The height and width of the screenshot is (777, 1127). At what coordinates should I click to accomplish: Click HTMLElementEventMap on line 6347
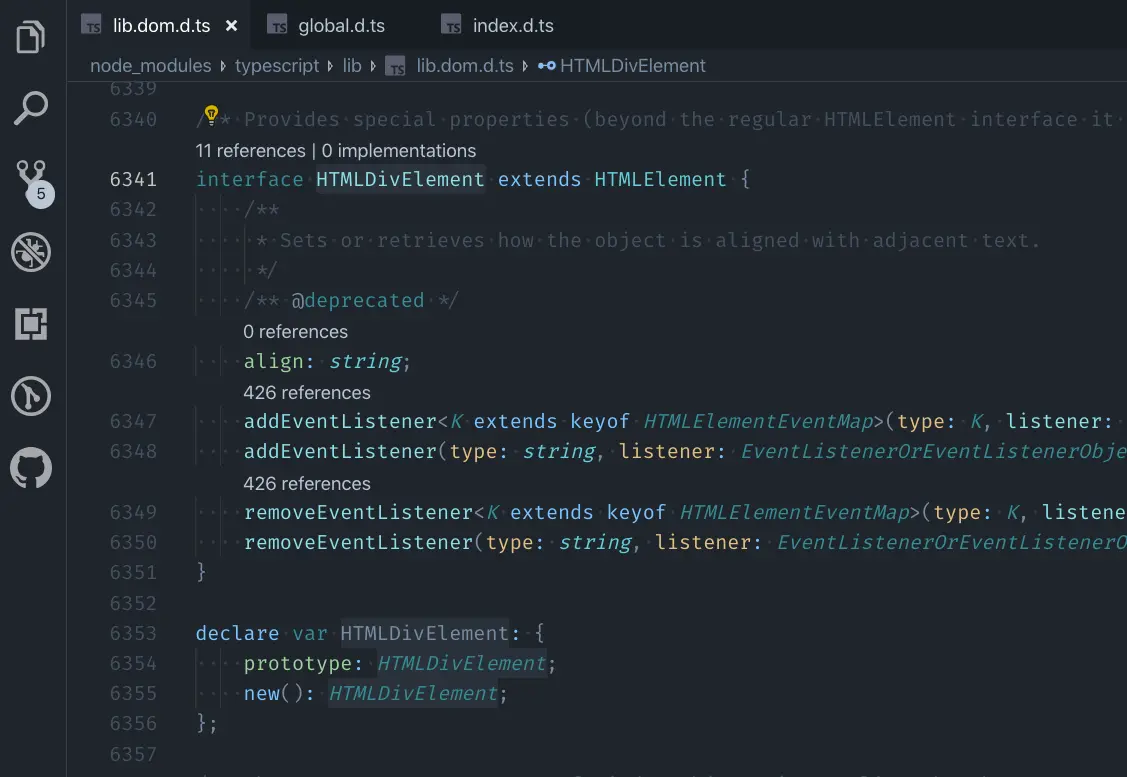(758, 421)
